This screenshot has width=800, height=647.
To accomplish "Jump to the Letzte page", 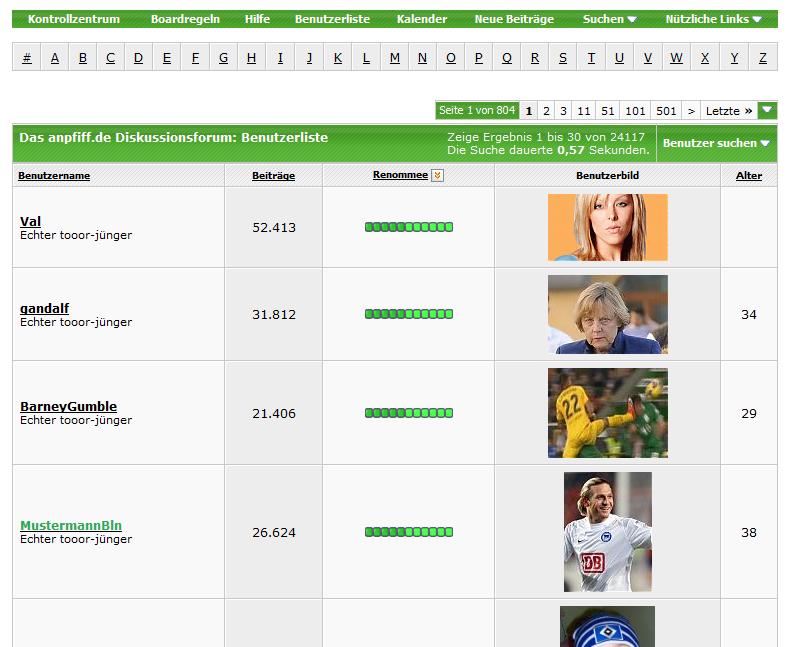I will (727, 111).
